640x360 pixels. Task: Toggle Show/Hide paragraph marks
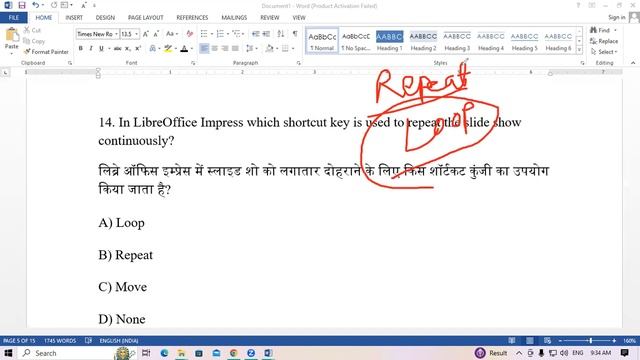pyautogui.click(x=295, y=34)
